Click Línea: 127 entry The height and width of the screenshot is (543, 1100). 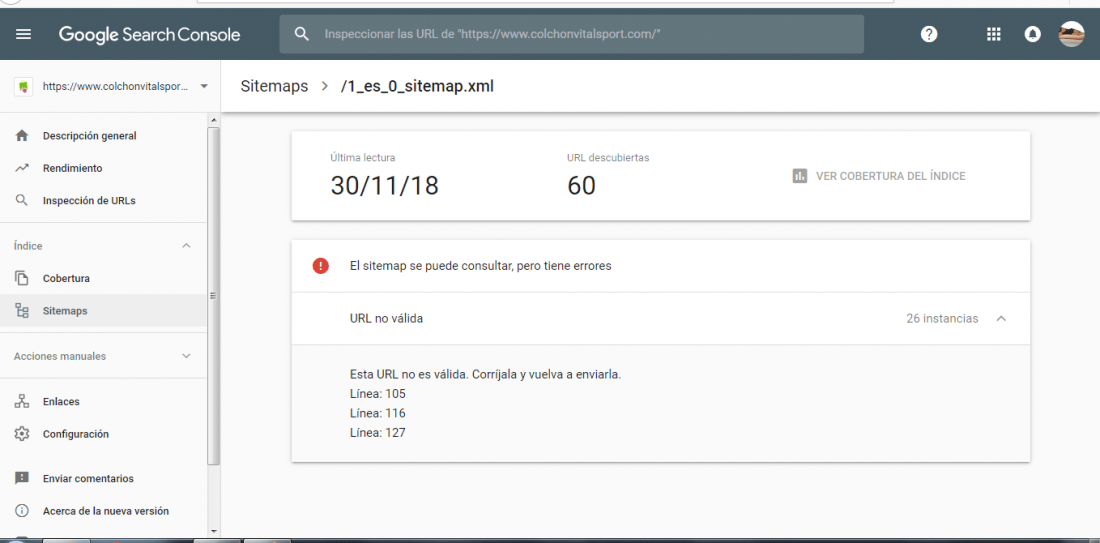click(x=378, y=433)
